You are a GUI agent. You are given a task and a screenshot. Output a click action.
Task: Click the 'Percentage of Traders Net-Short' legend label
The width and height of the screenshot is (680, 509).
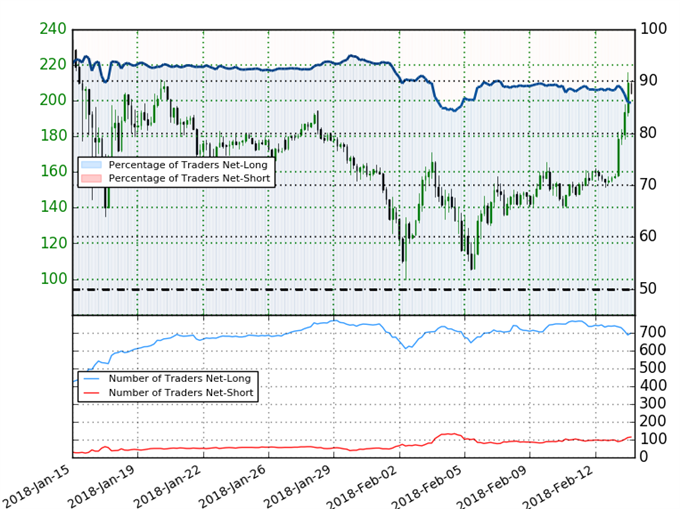point(189,178)
